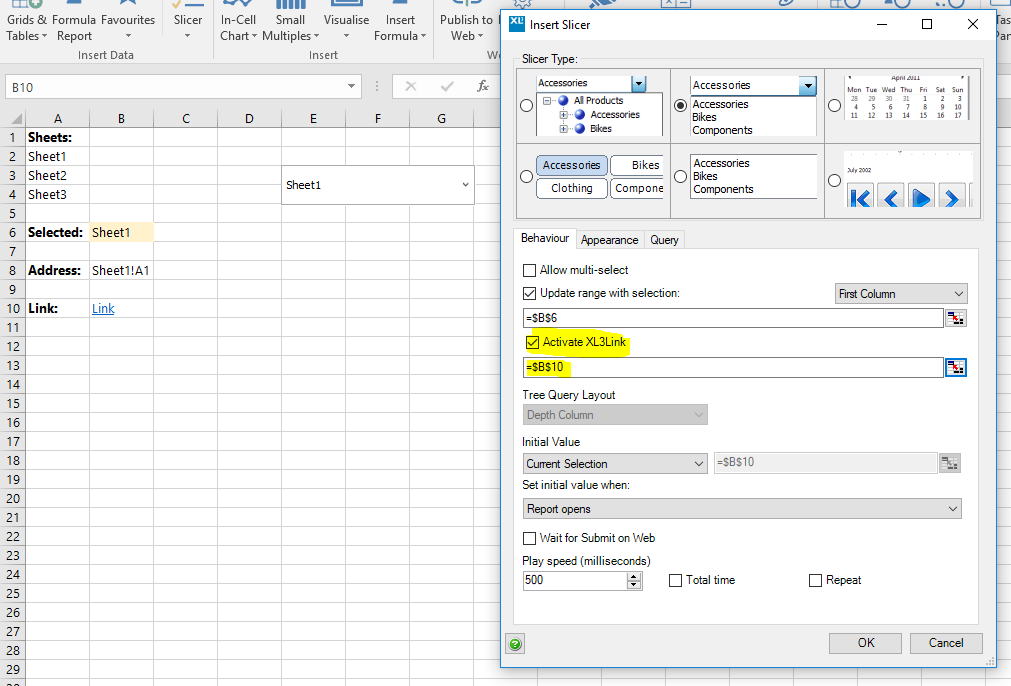Open the First Column dropdown
This screenshot has width=1011, height=686.
click(901, 294)
